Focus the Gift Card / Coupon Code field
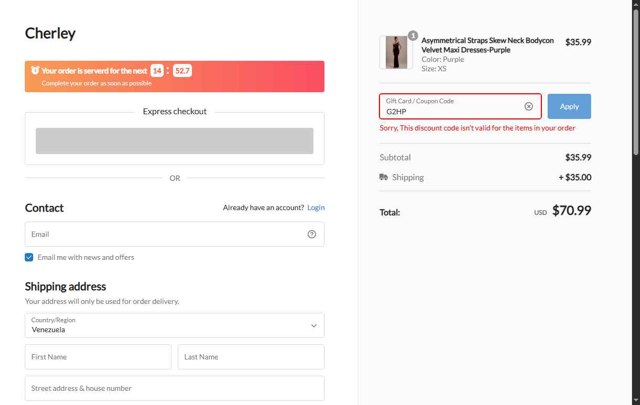This screenshot has height=405, width=640. pyautogui.click(x=460, y=107)
